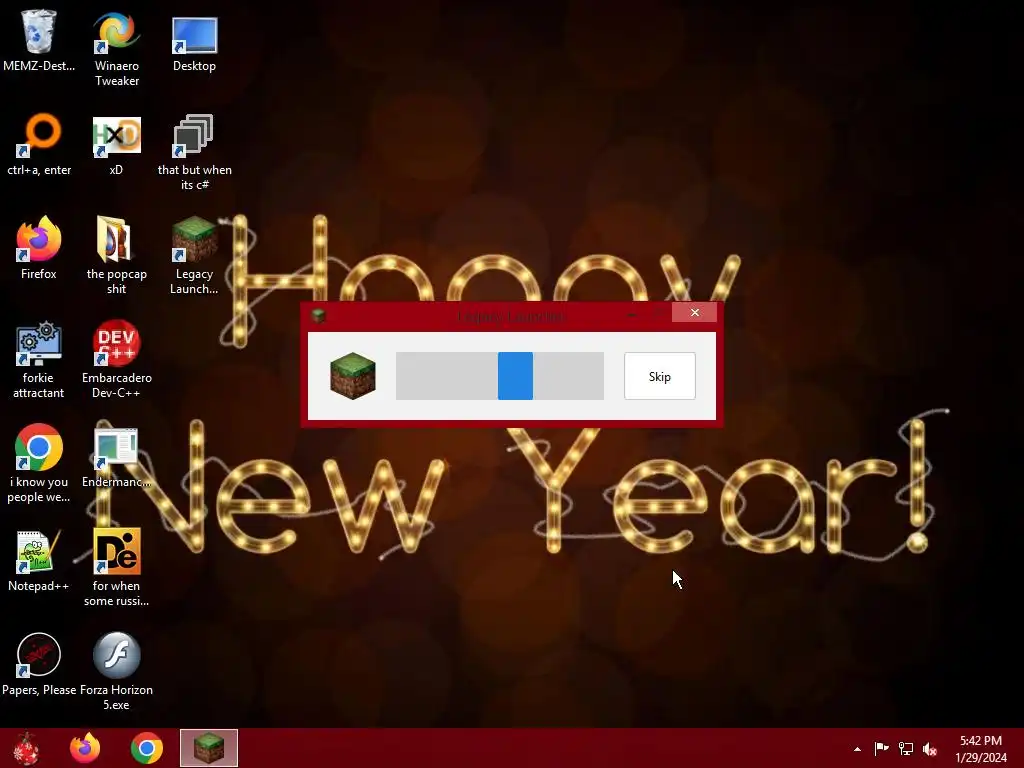Open Firefox from the taskbar
This screenshot has height=768, width=1024.
tap(86, 748)
